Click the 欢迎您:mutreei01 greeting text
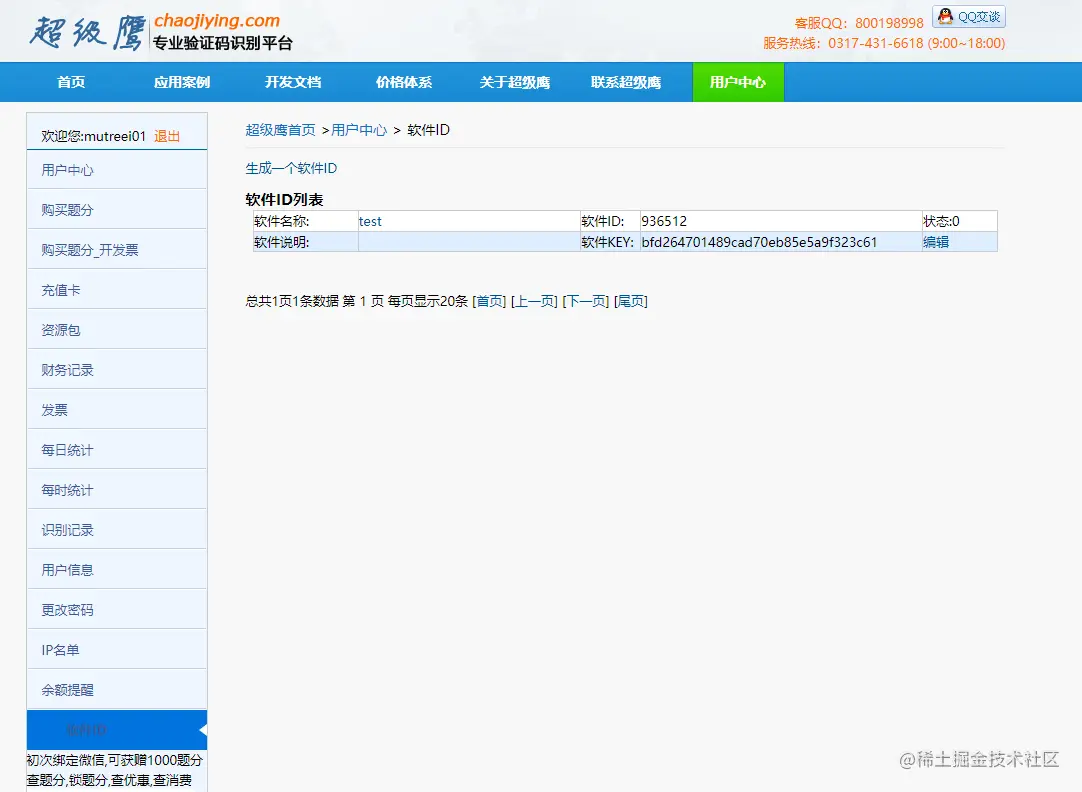The height and width of the screenshot is (792, 1082). [x=93, y=136]
